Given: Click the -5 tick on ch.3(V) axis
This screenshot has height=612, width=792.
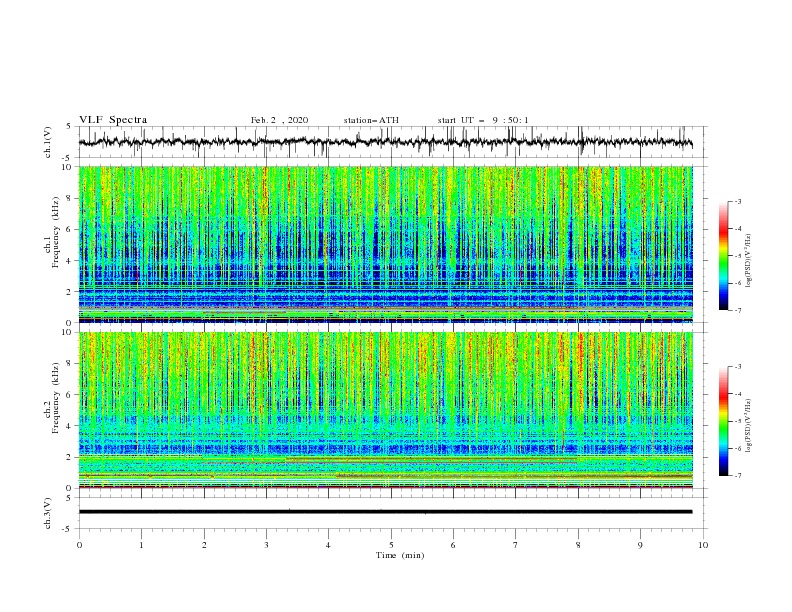Looking at the screenshot, I should point(68,529).
